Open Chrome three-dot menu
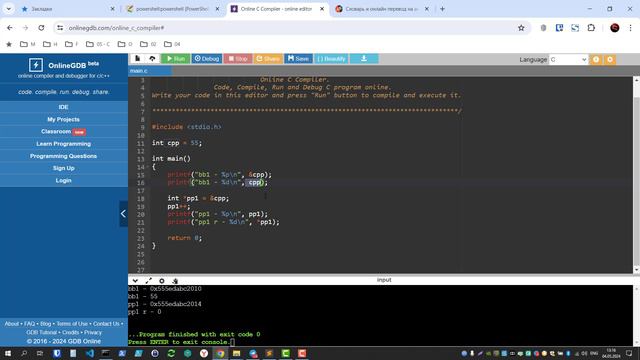This screenshot has width=640, height=360. (630, 28)
